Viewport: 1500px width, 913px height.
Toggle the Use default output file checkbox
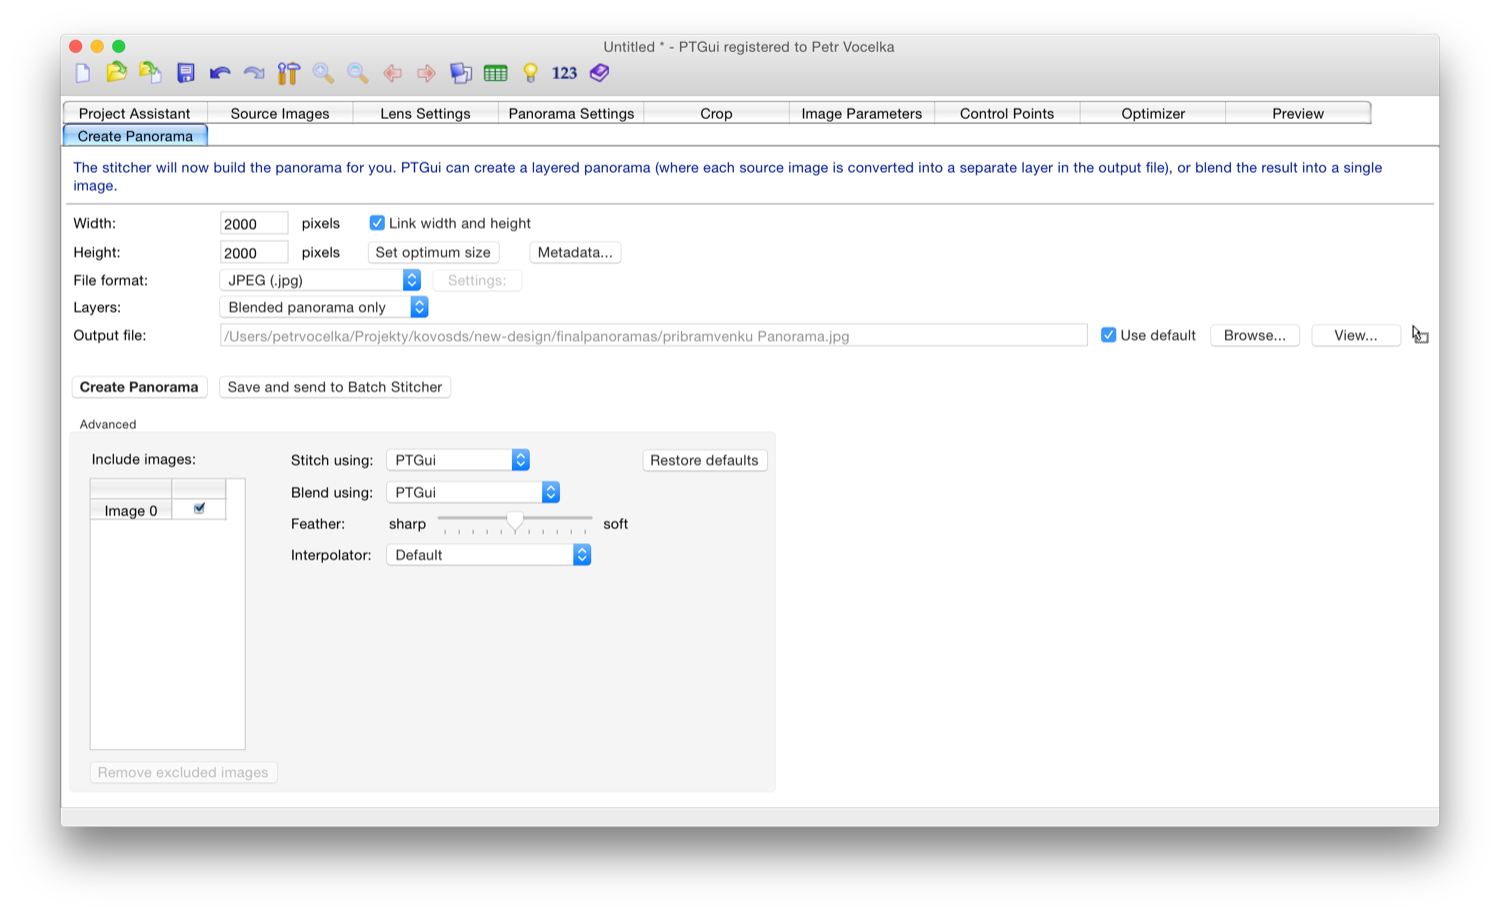click(1108, 335)
